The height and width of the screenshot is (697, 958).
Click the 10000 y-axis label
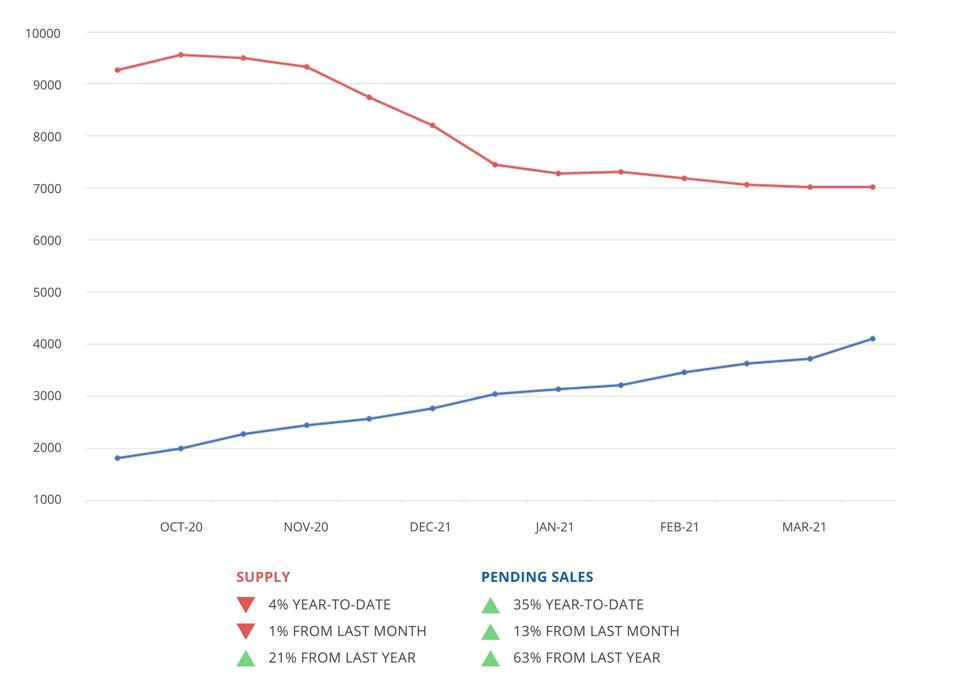pyautogui.click(x=43, y=33)
